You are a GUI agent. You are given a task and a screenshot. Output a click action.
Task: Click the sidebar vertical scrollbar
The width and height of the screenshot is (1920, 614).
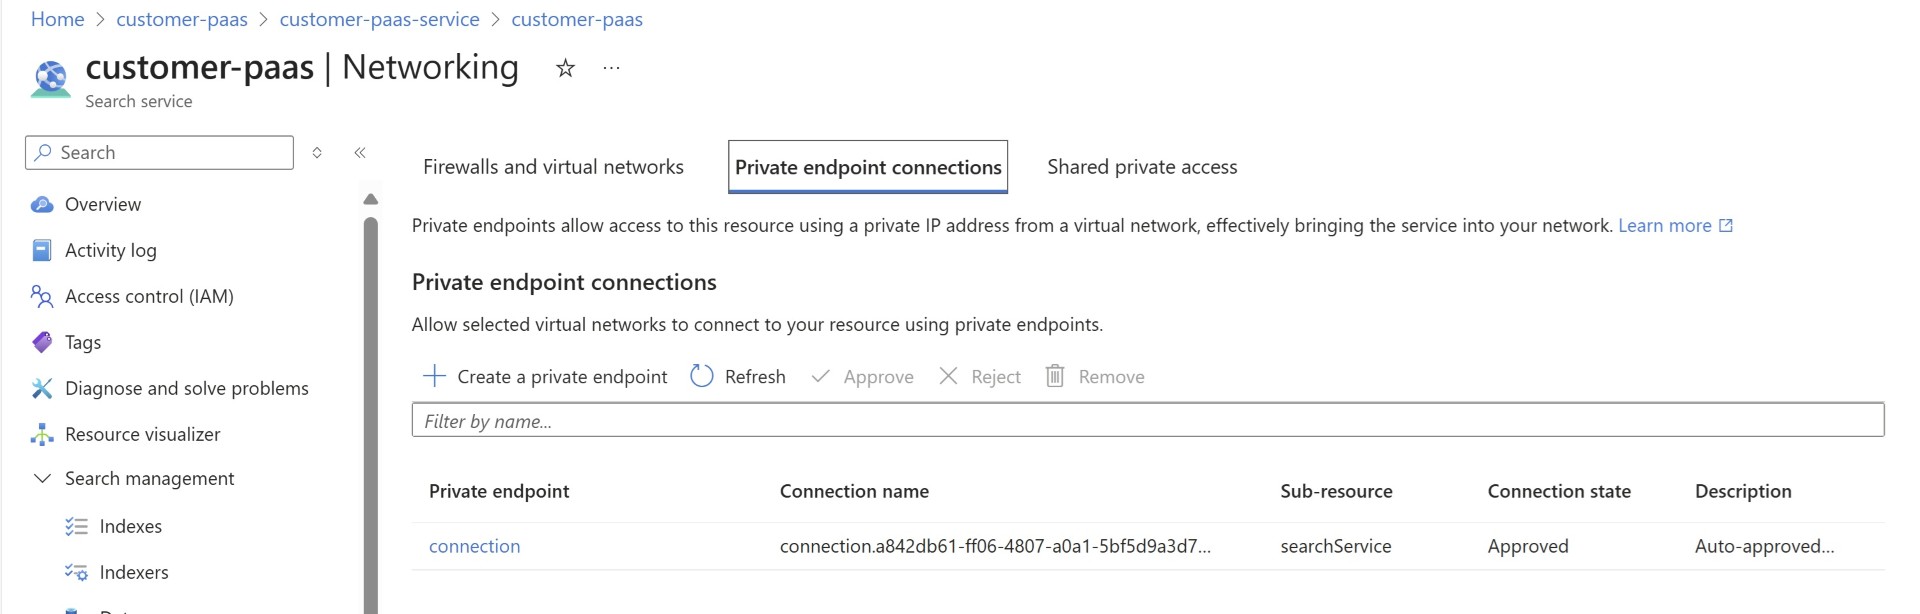coord(371,415)
